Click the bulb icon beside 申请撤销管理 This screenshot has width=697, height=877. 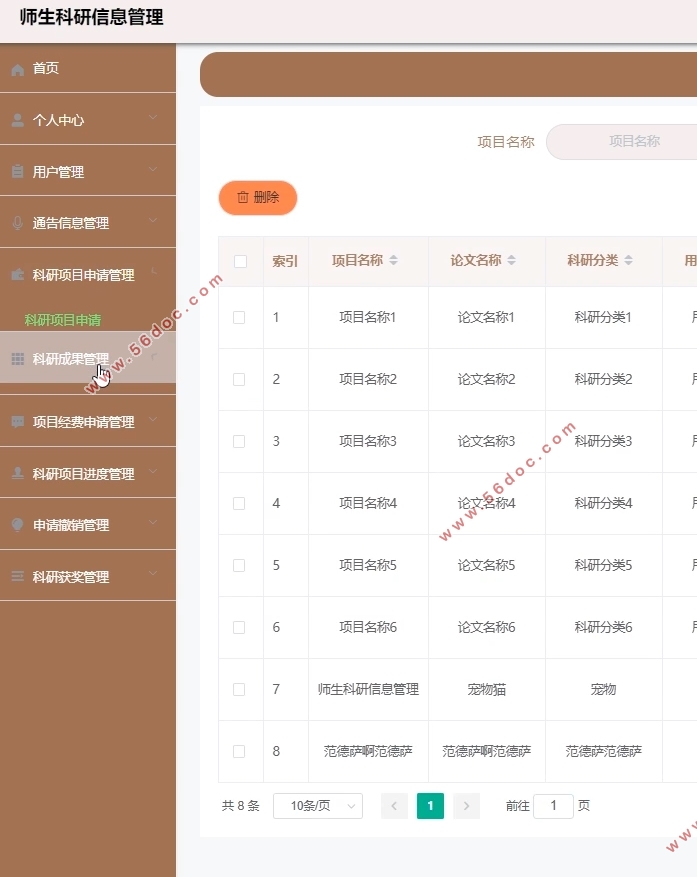click(18, 525)
